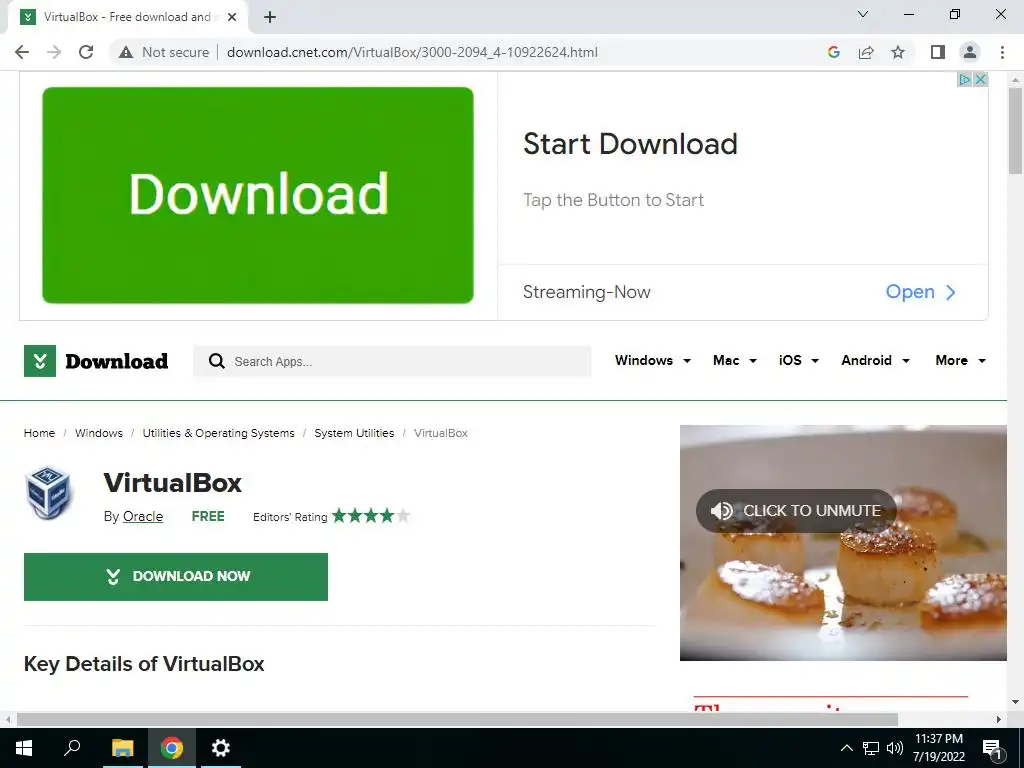Screen dimensions: 1024x768
Task: Expand the Android navigation dropdown
Action: pyautogui.click(x=875, y=360)
